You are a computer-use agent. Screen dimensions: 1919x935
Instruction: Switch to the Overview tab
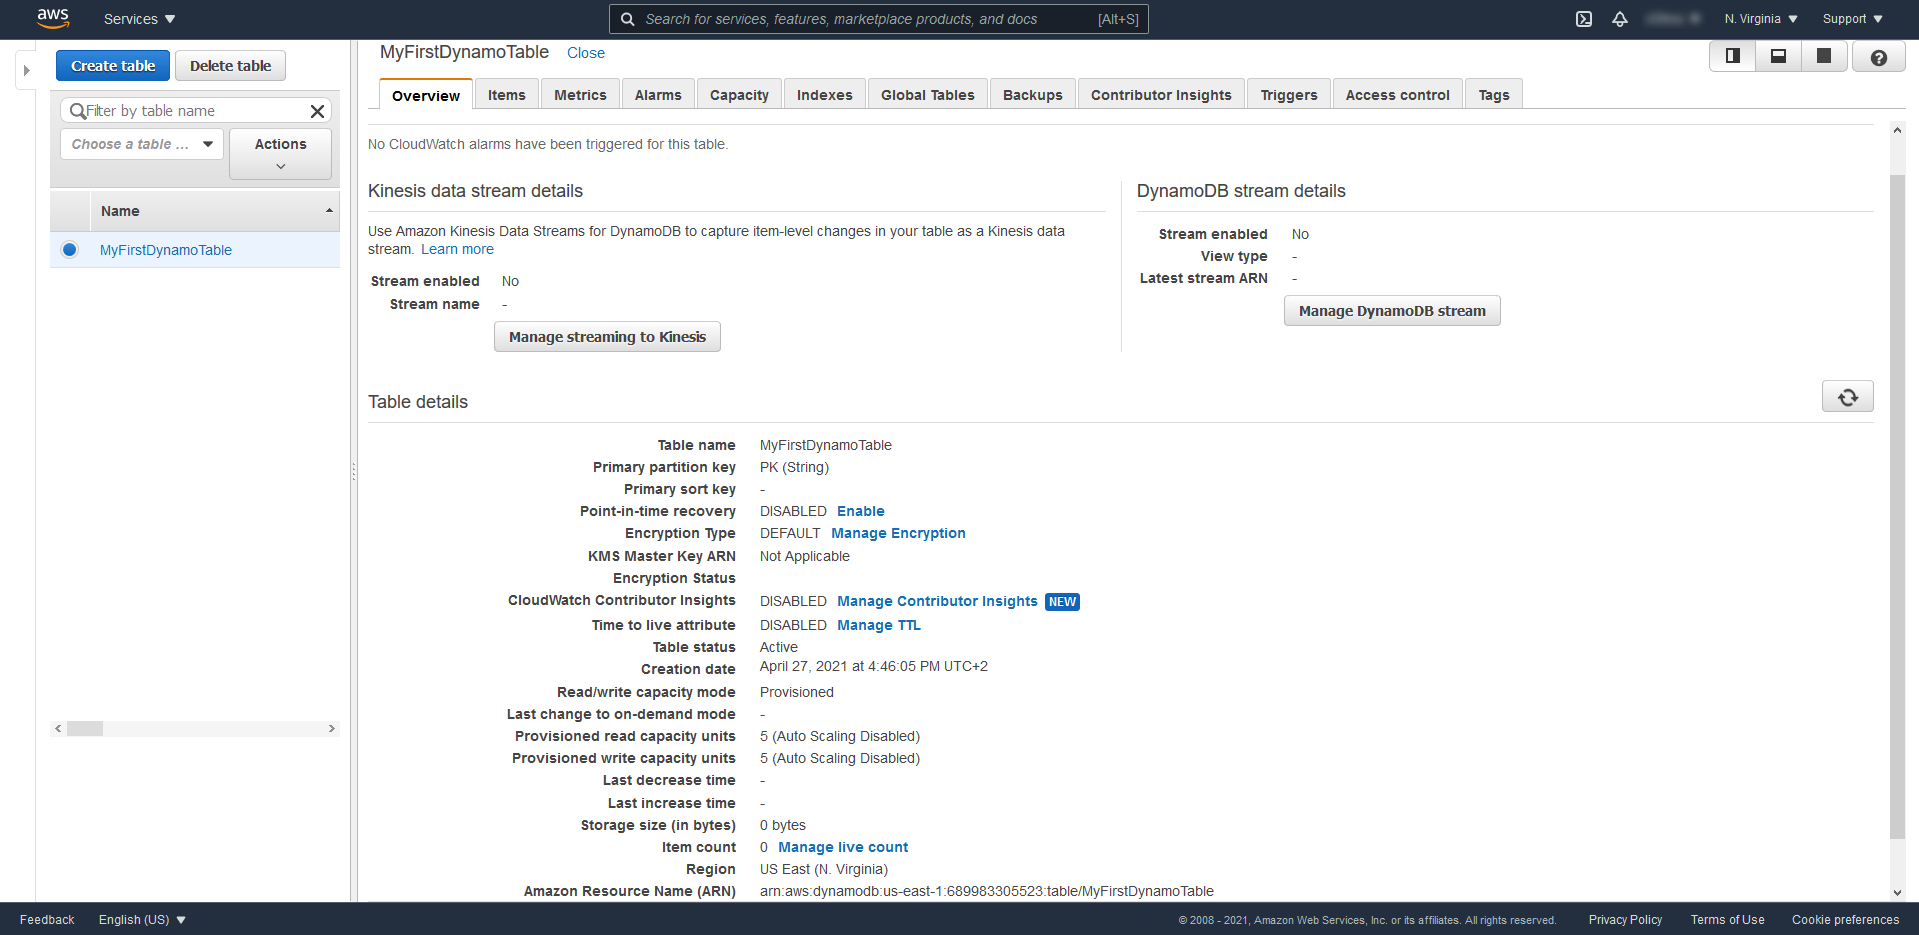[x=426, y=95]
